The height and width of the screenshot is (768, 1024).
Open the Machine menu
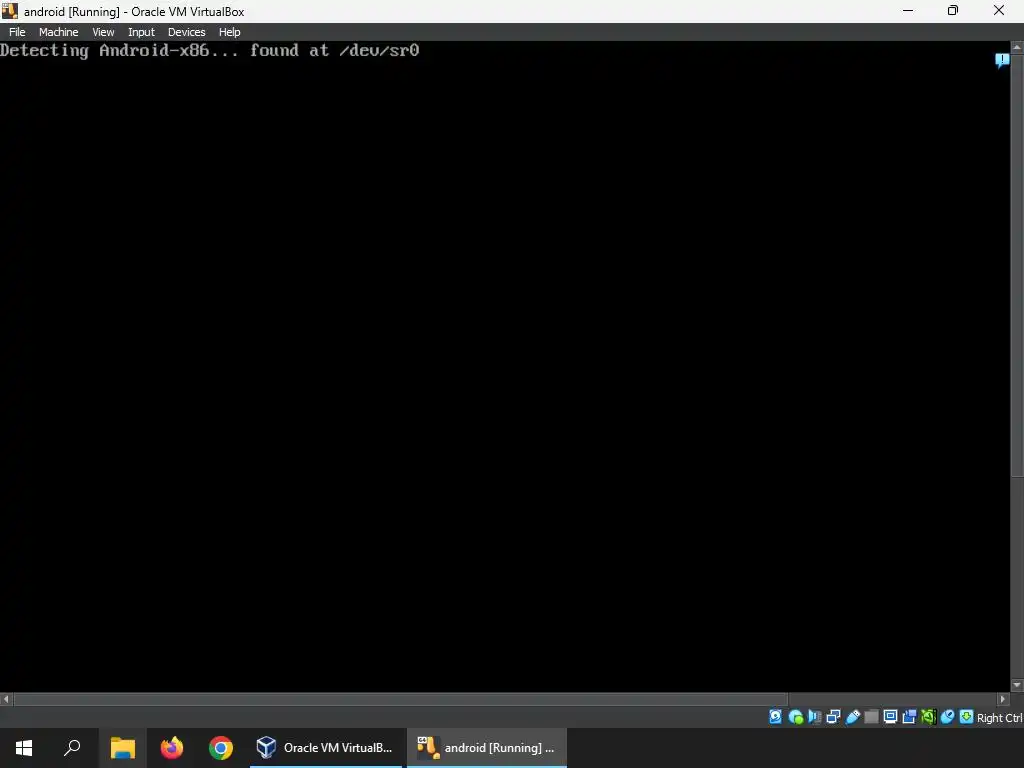tap(58, 32)
